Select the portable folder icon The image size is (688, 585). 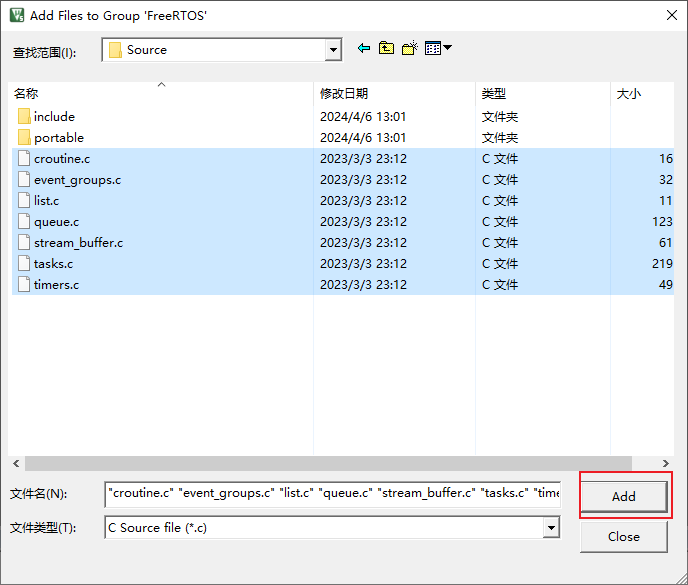point(24,138)
